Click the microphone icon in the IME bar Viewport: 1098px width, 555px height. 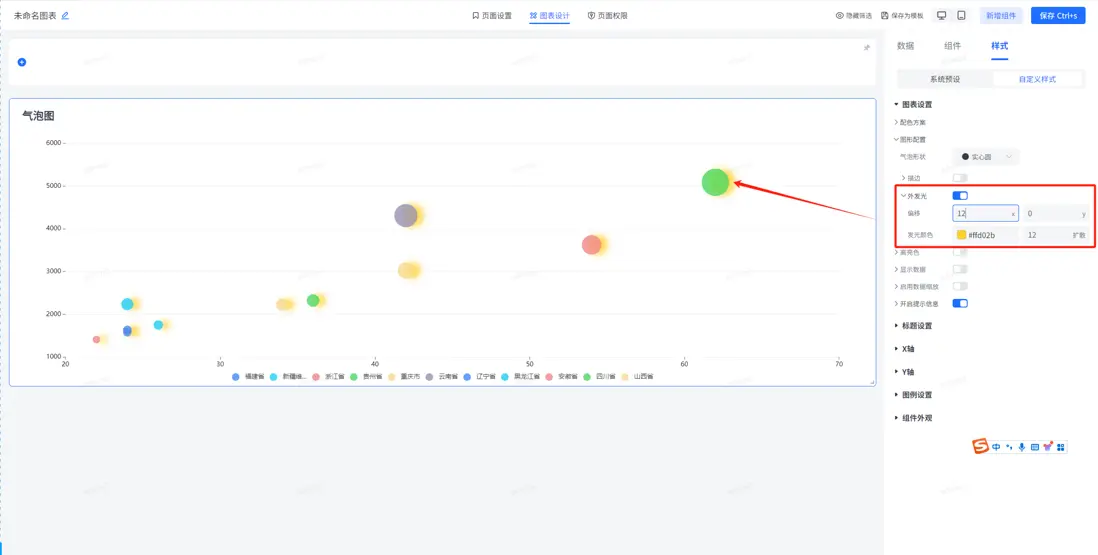pyautogui.click(x=1022, y=447)
